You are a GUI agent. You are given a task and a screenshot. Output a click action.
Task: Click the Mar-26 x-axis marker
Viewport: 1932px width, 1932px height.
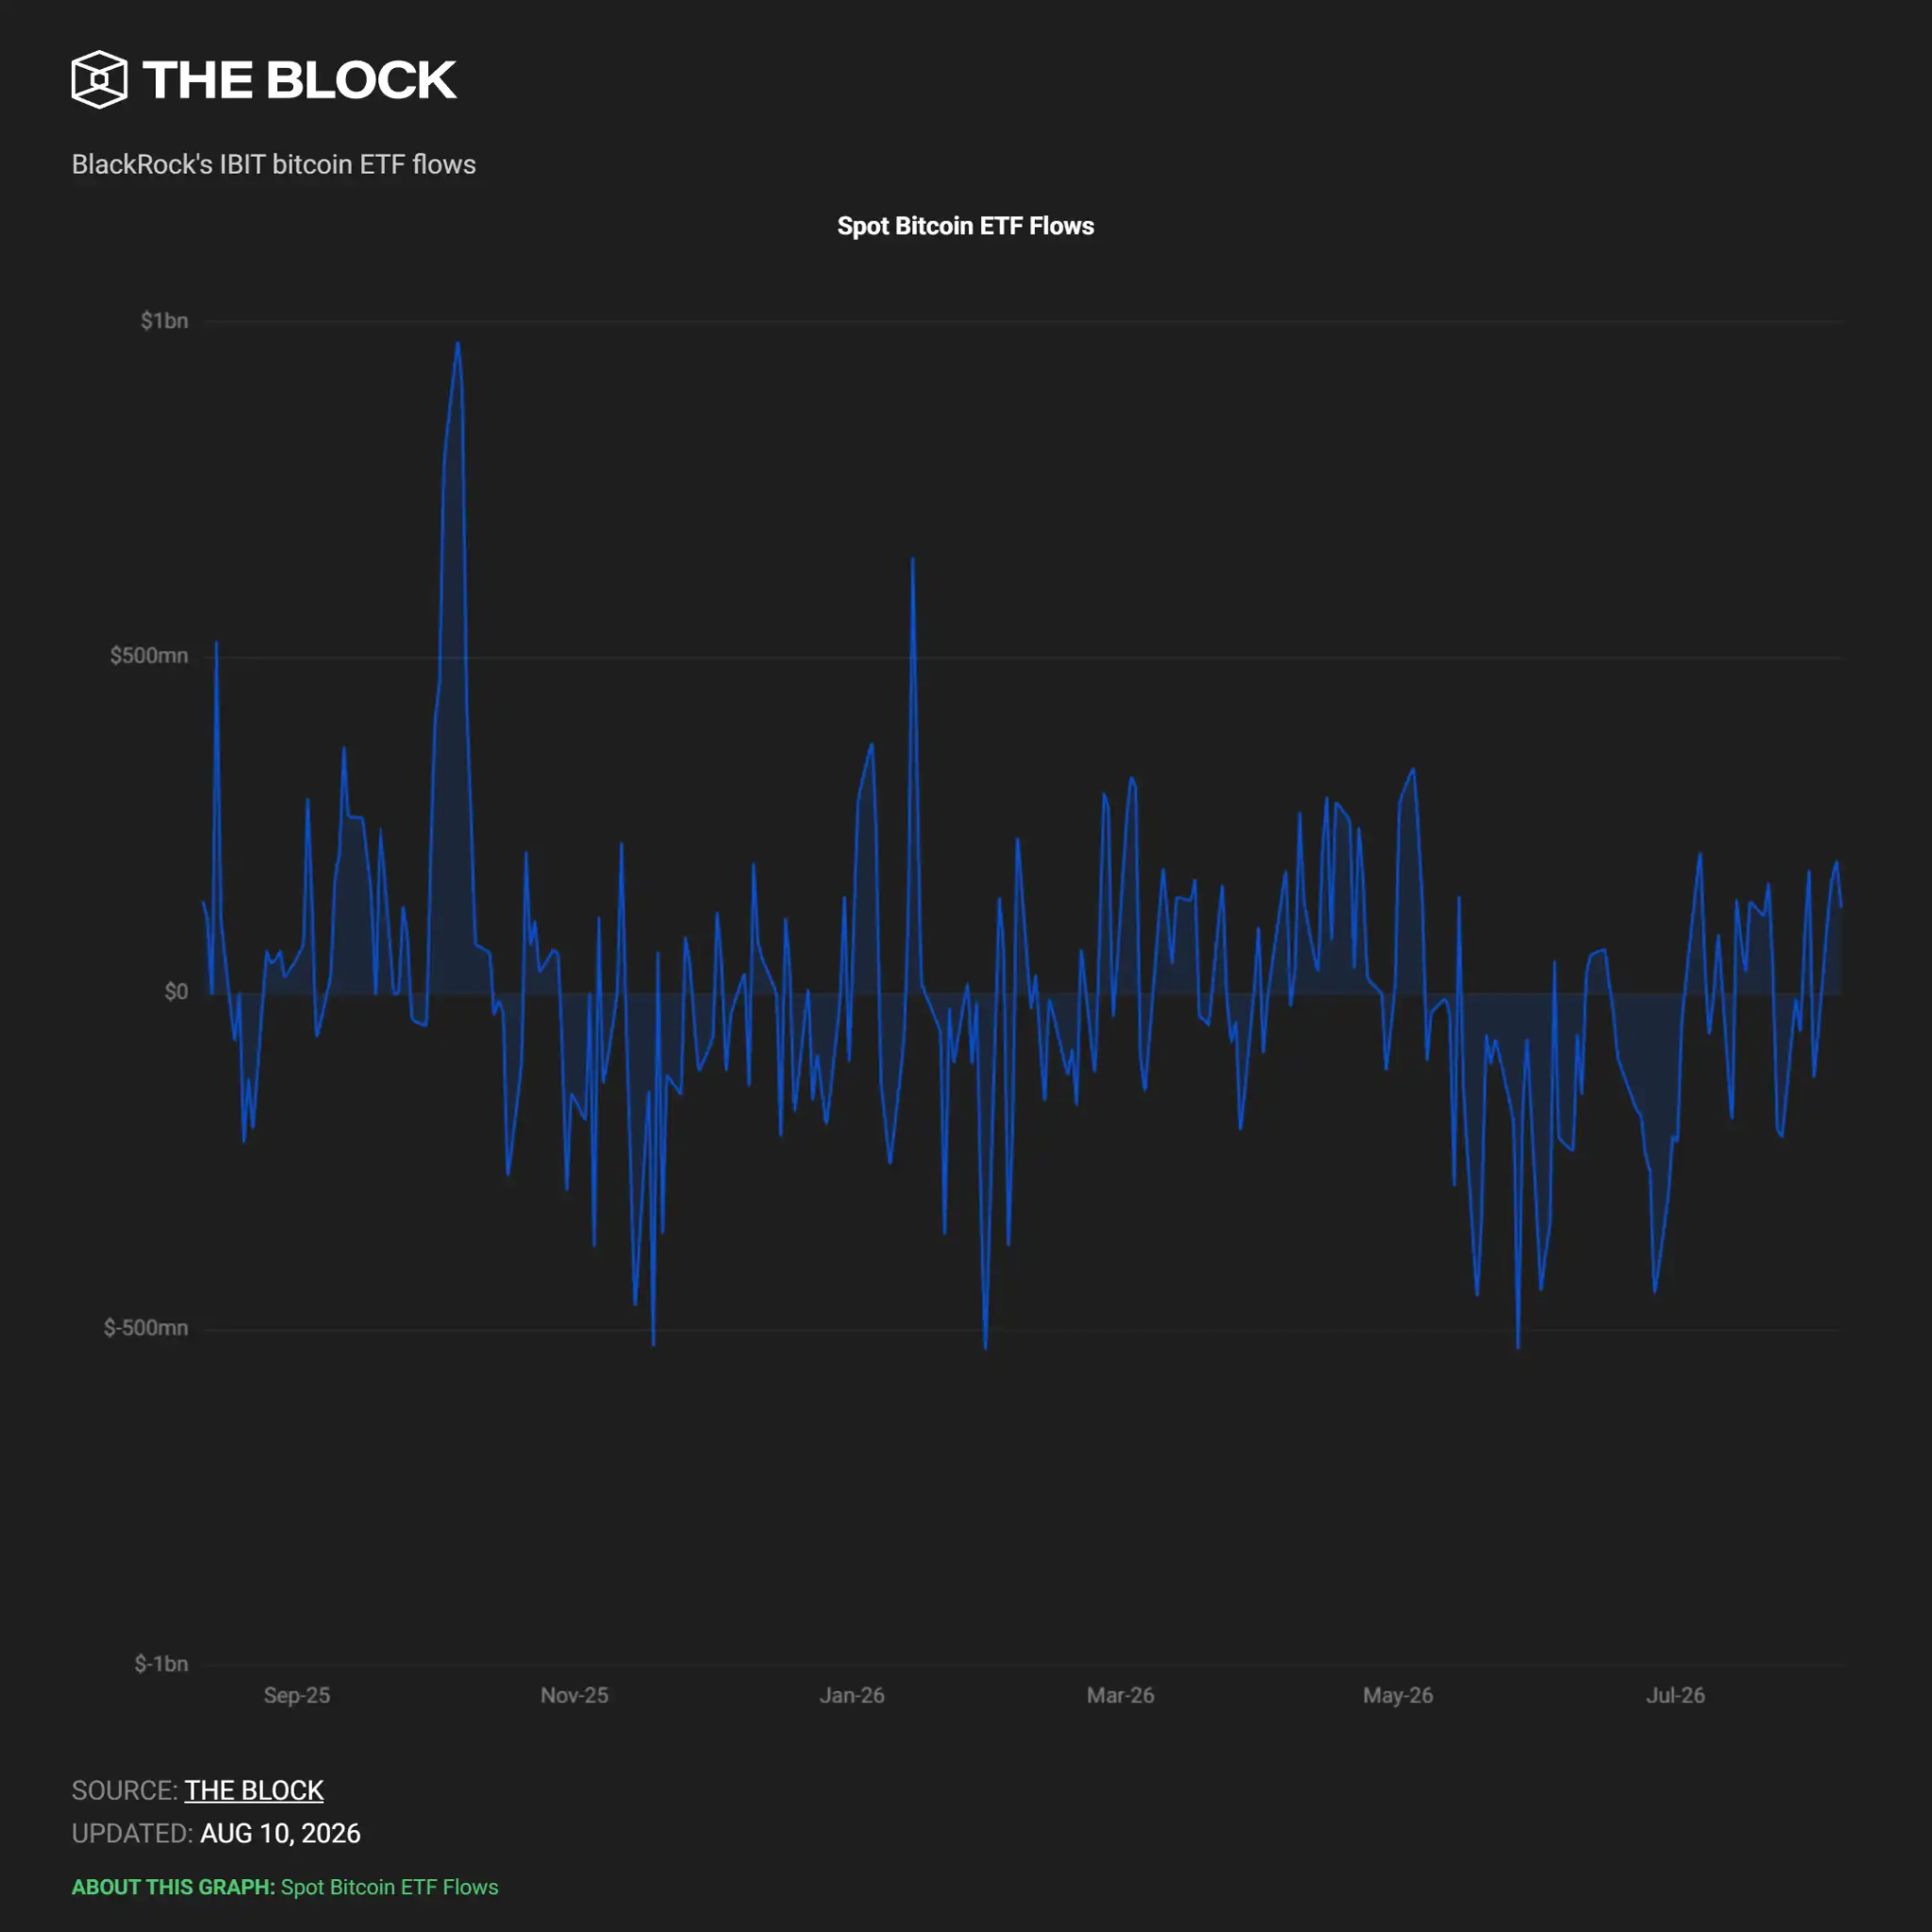click(x=1120, y=1696)
